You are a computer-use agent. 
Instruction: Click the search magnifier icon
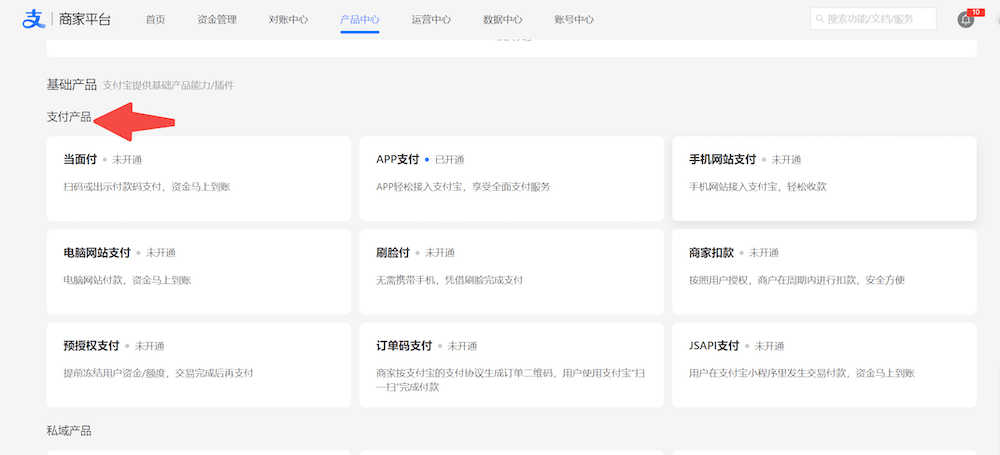pyautogui.click(x=822, y=19)
